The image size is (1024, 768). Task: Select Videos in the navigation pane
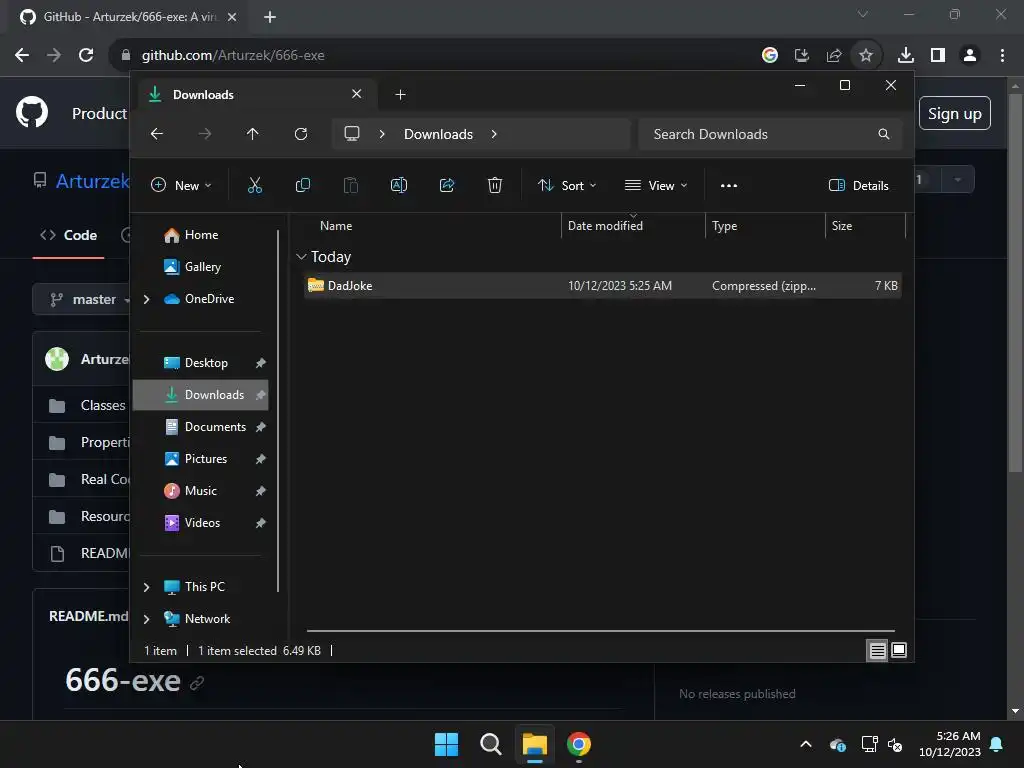pos(201,523)
